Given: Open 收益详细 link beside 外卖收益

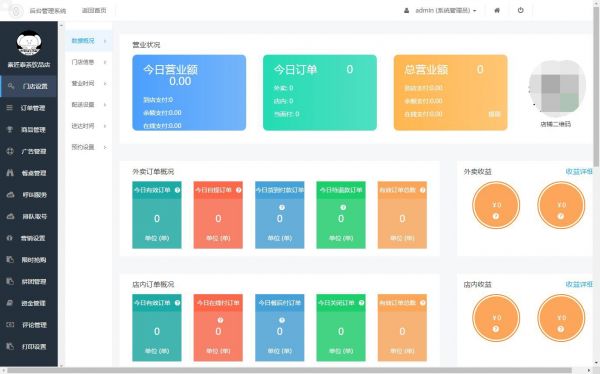Looking at the screenshot, I should coord(579,171).
